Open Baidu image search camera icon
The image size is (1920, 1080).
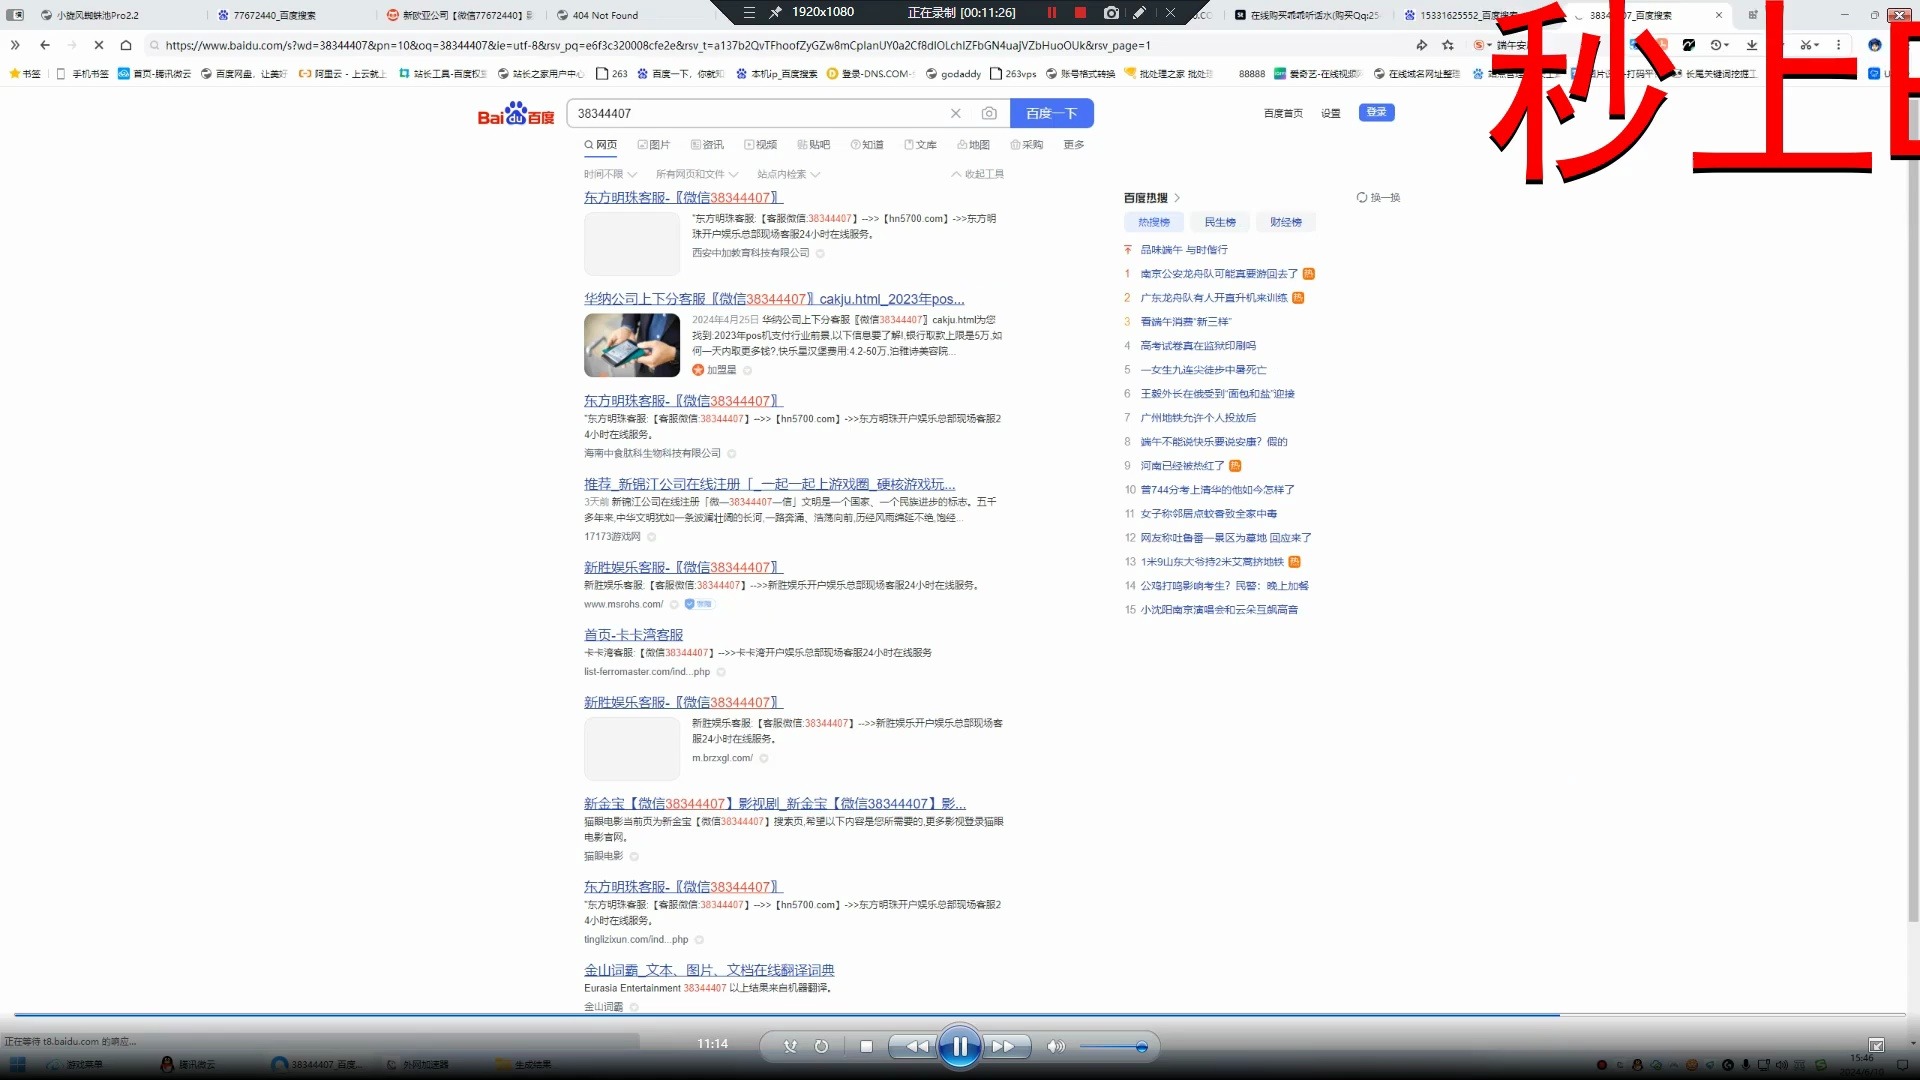(x=989, y=114)
